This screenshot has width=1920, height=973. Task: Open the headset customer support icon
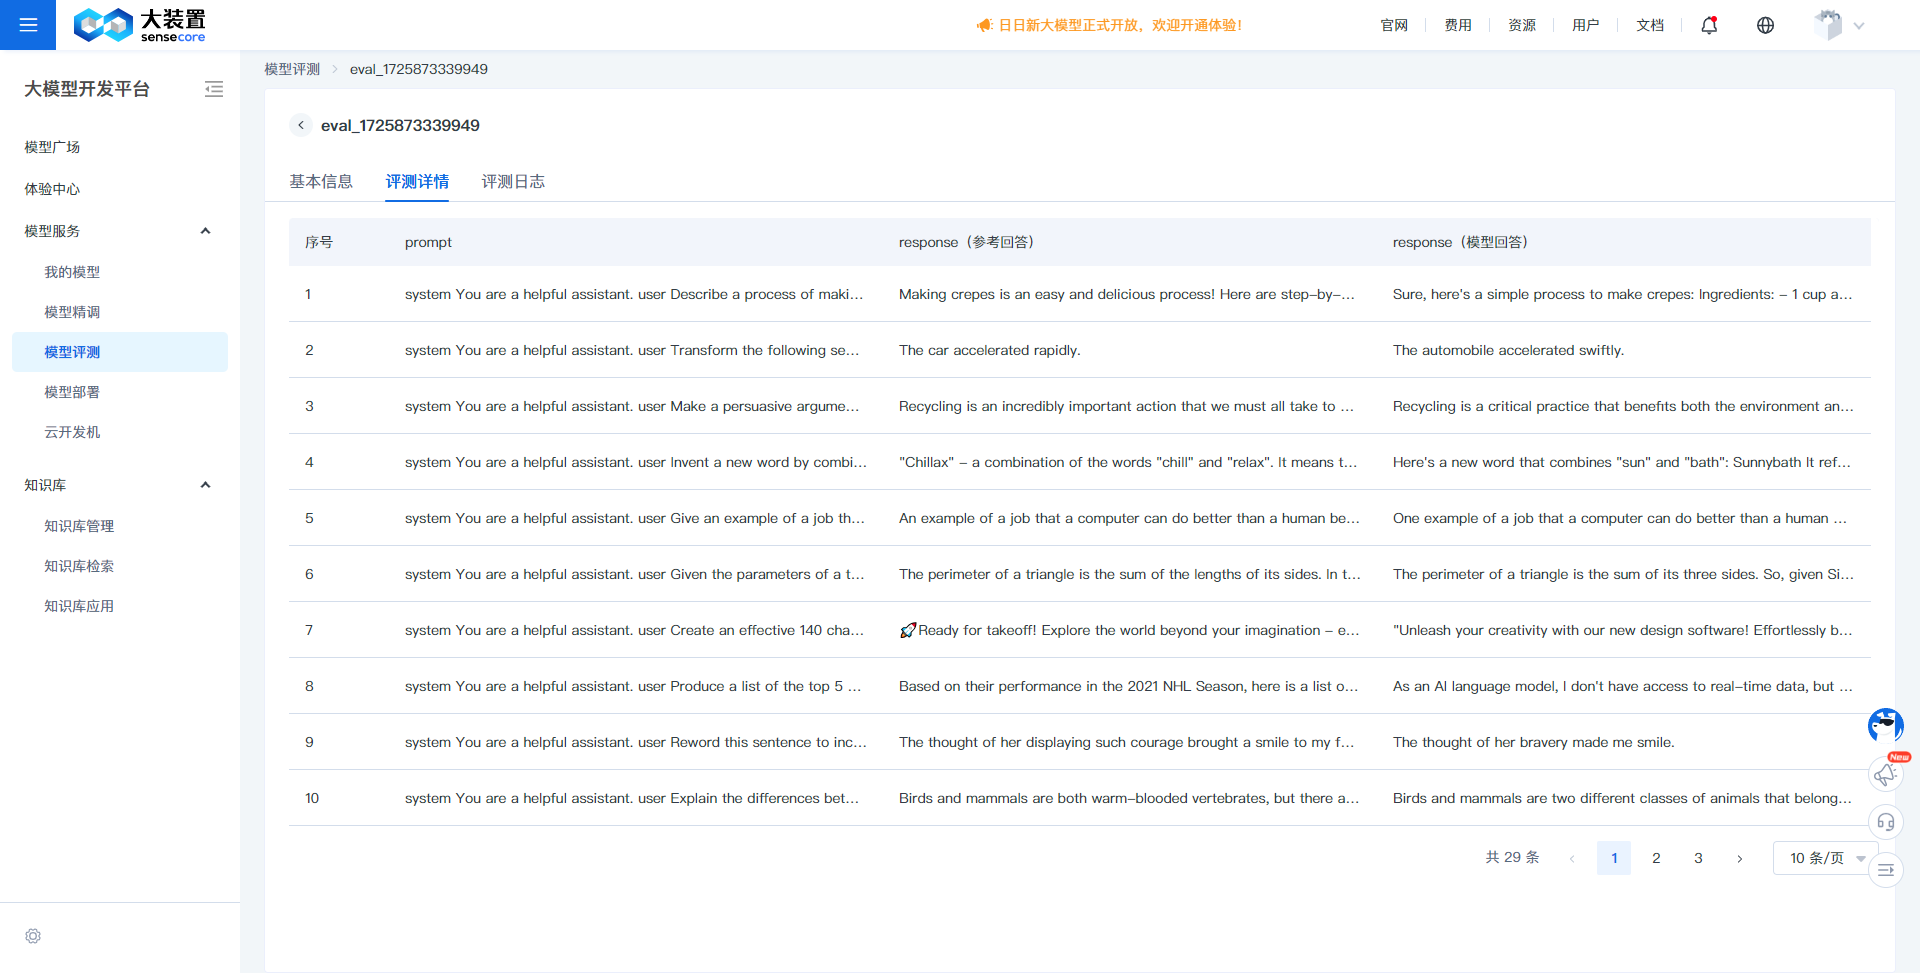(x=1885, y=822)
